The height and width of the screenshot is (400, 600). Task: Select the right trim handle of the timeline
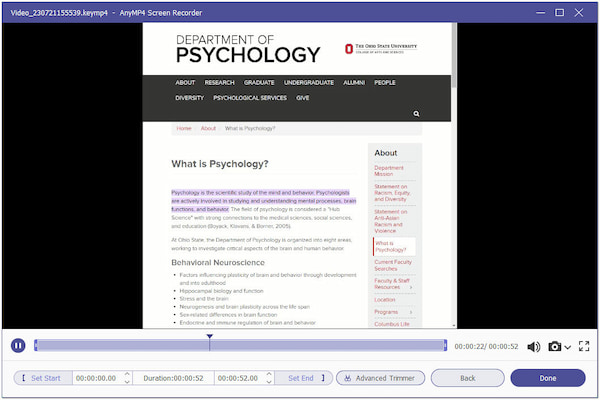pyautogui.click(x=445, y=346)
